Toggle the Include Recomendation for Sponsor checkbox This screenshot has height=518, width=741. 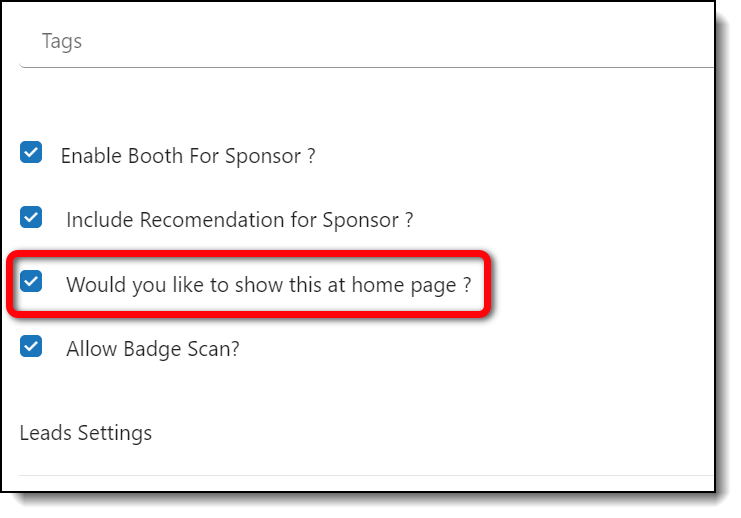click(31, 217)
